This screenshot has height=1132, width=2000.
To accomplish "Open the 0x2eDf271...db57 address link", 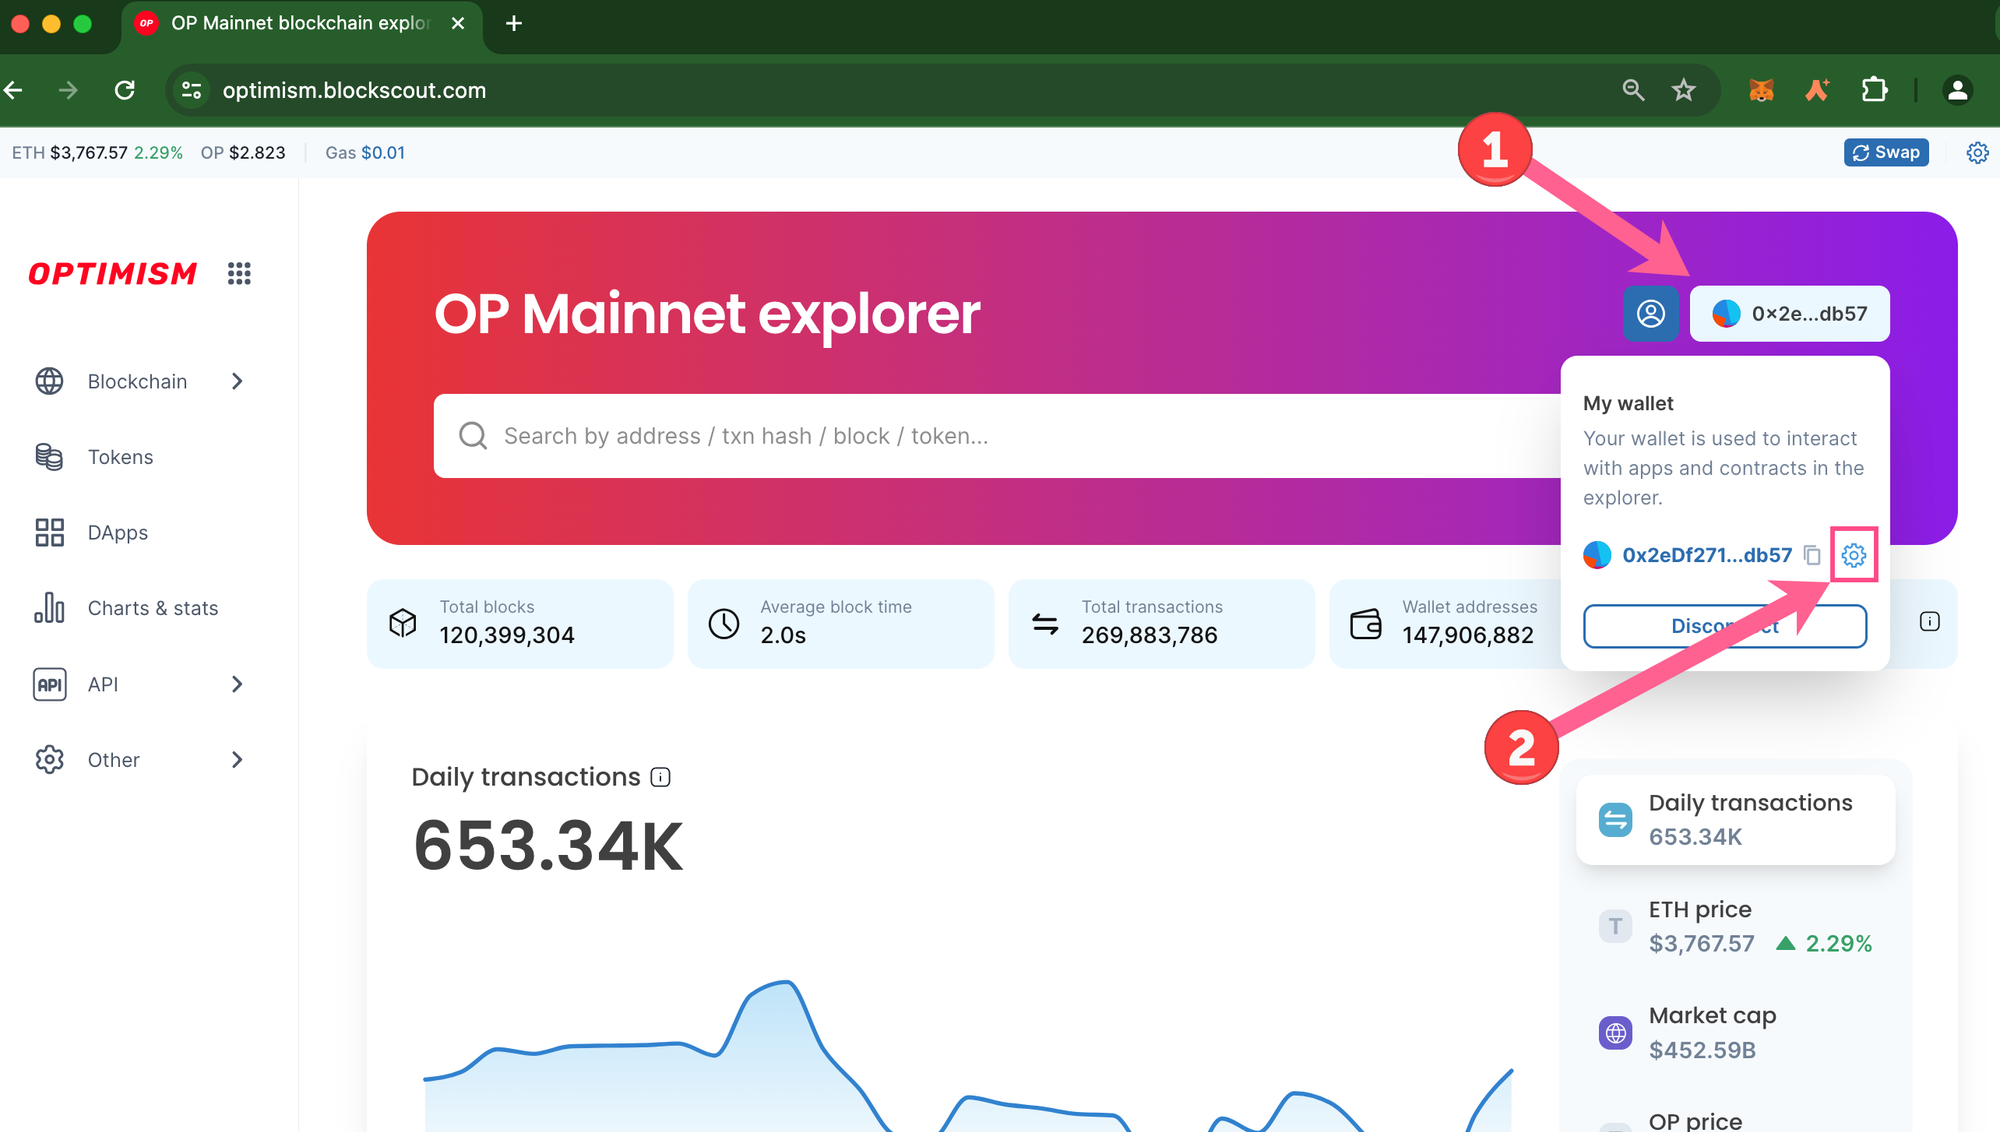I will pos(1707,555).
